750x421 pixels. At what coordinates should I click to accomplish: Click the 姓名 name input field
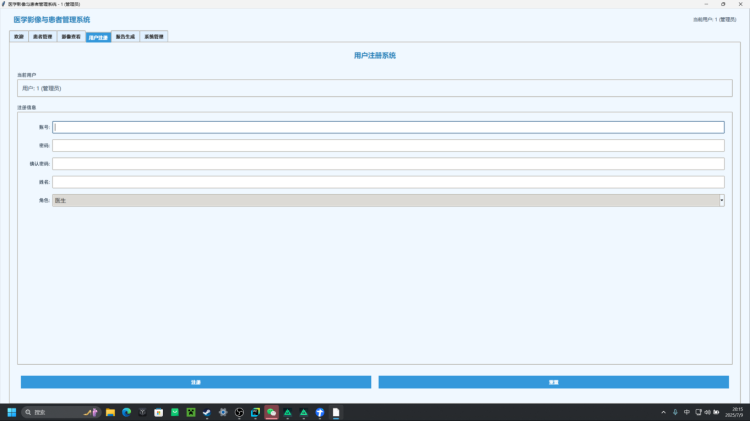pos(388,182)
